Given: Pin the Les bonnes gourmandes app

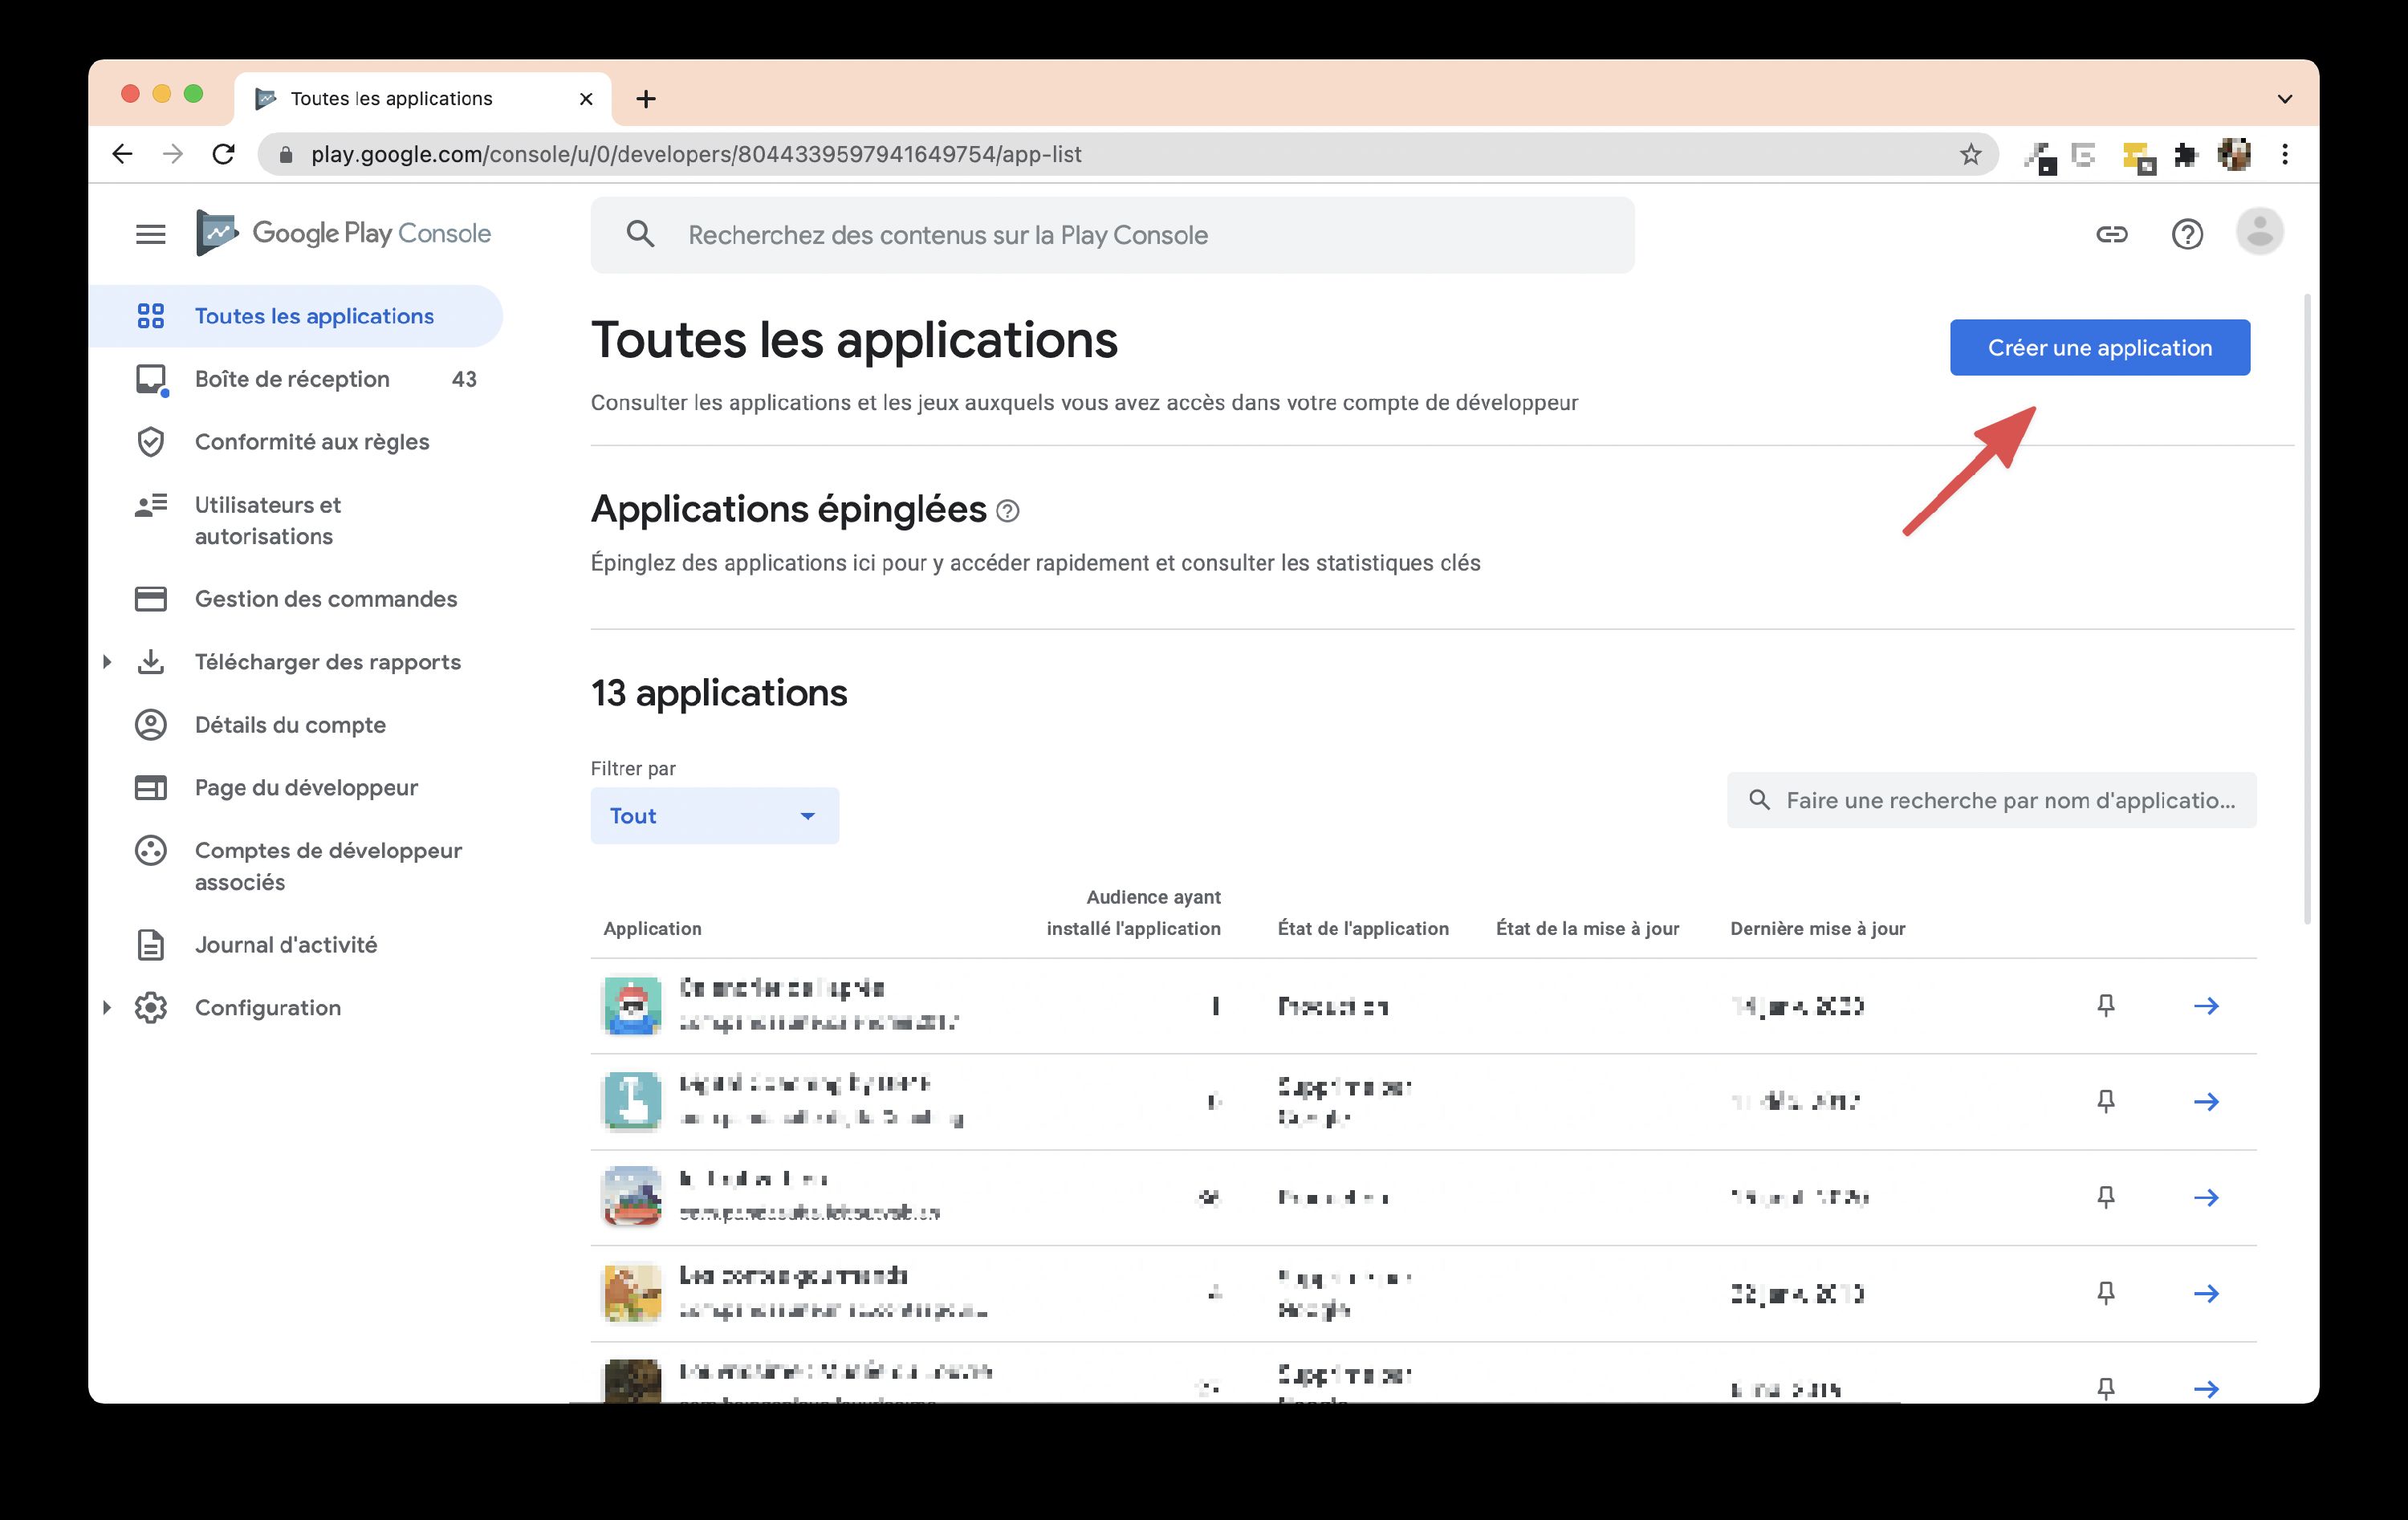Looking at the screenshot, I should [2105, 1292].
